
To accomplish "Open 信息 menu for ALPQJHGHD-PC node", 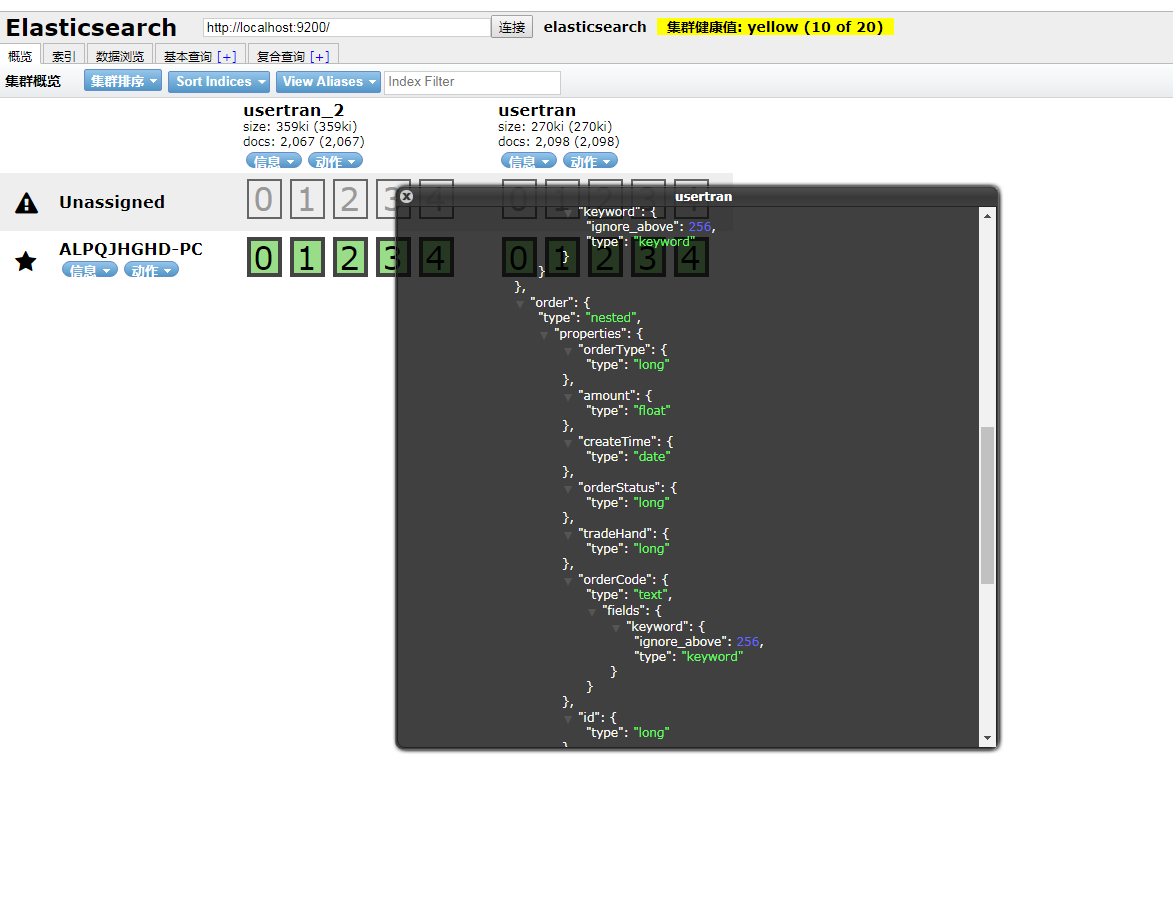I will [x=90, y=270].
